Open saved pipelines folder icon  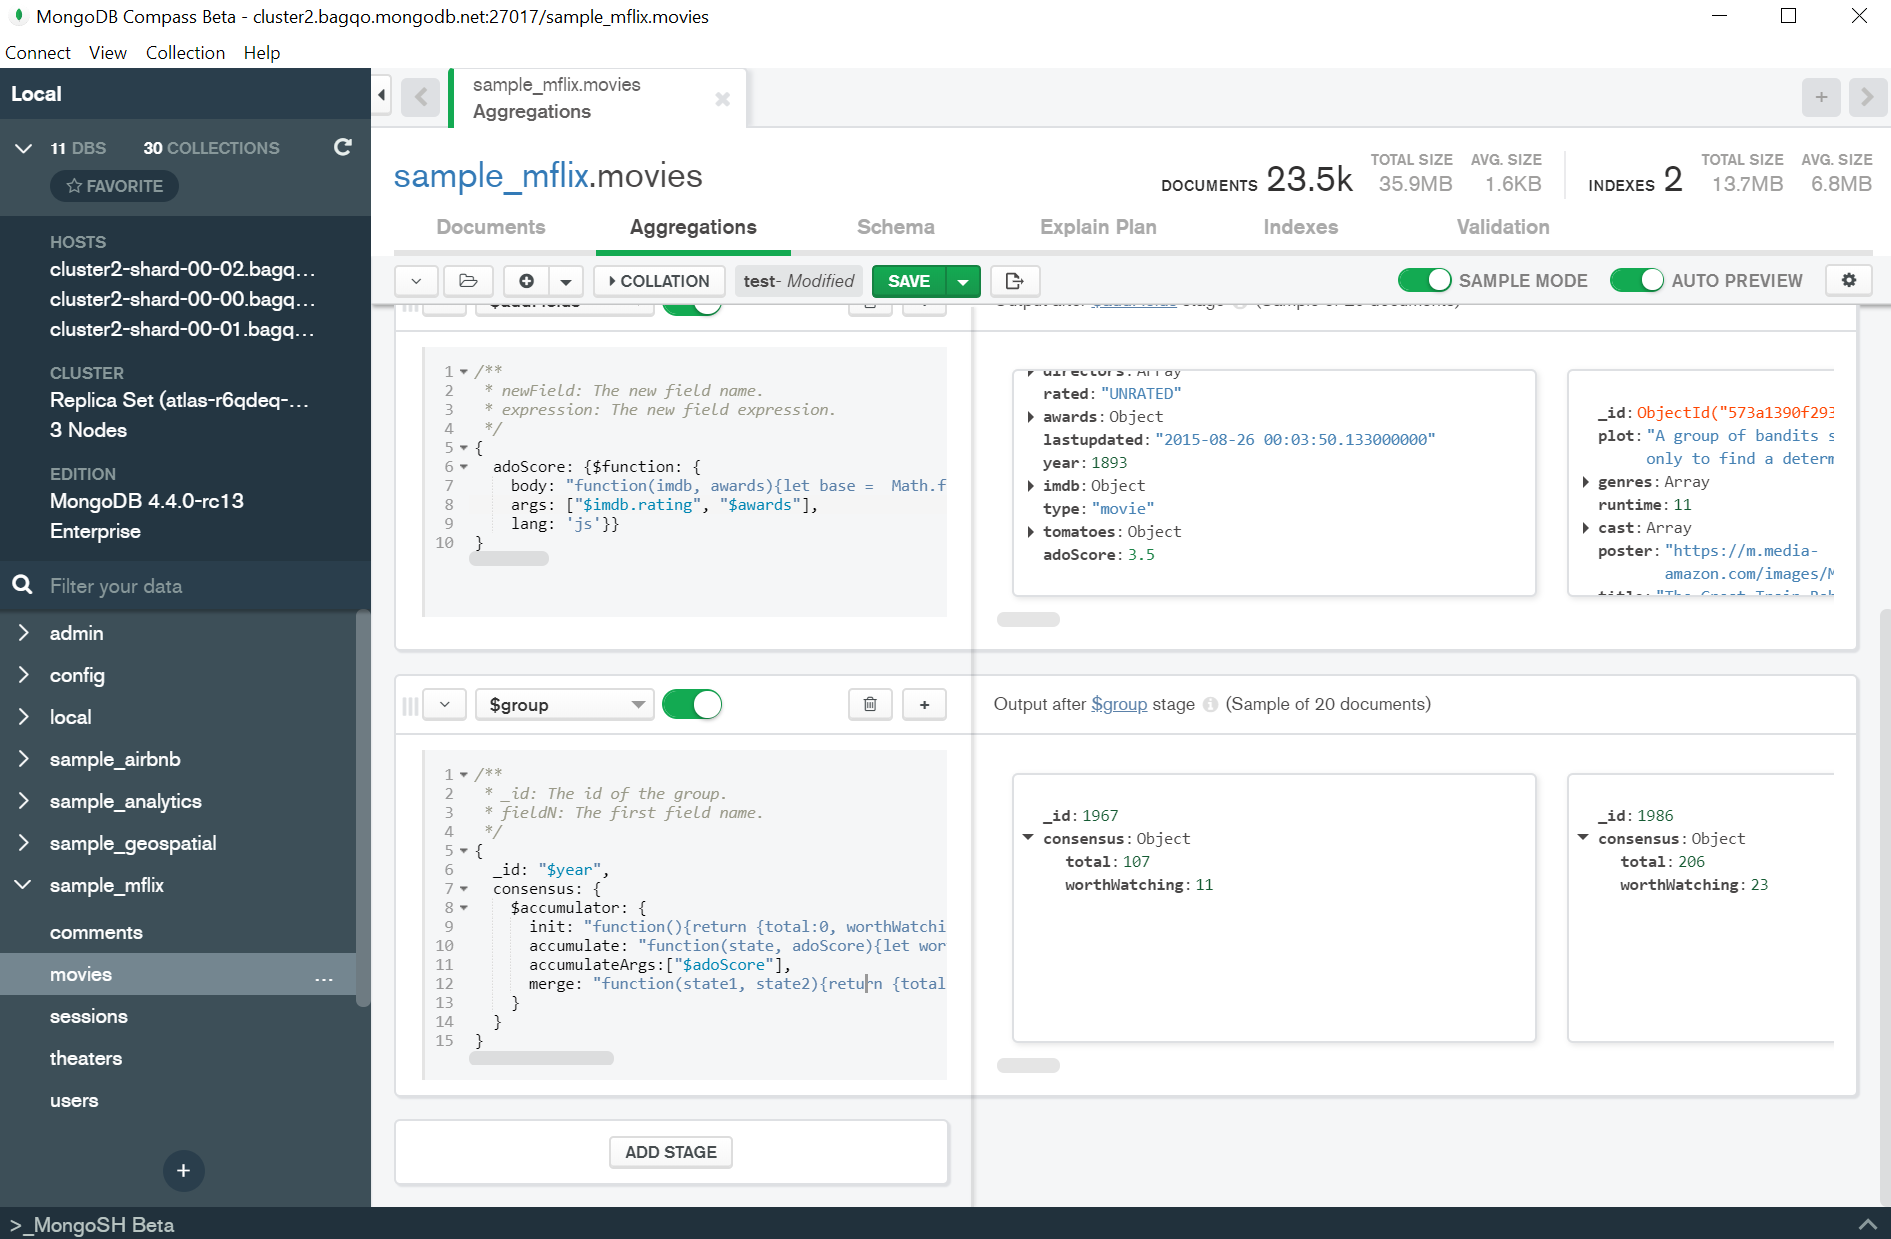click(468, 281)
